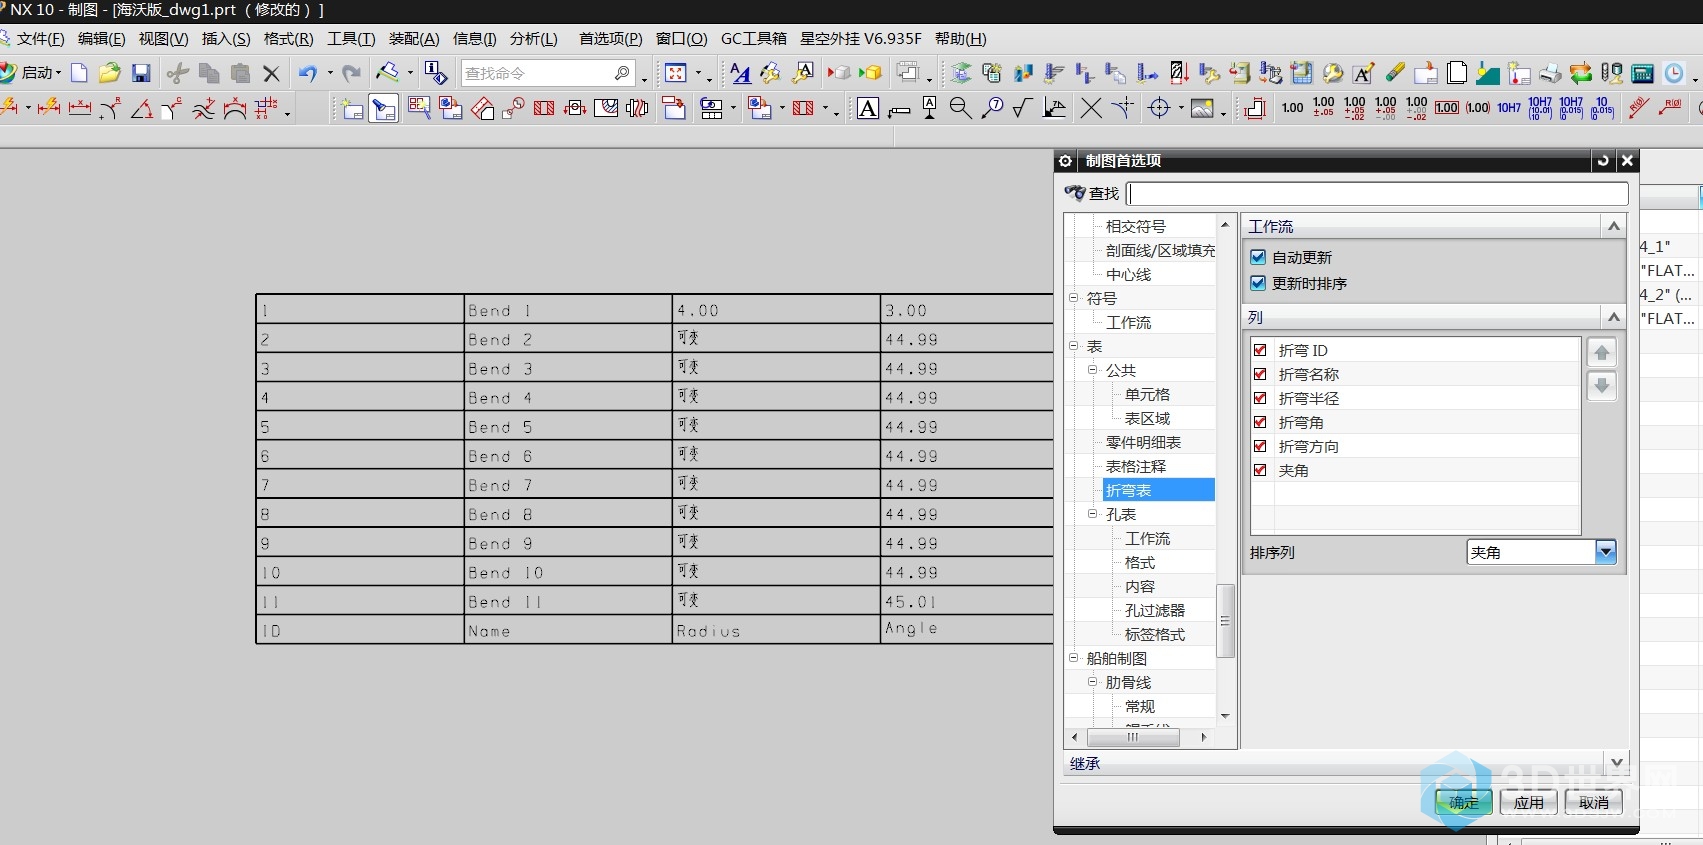Open the GC工具箱 menu
1703x845 pixels.
point(754,38)
